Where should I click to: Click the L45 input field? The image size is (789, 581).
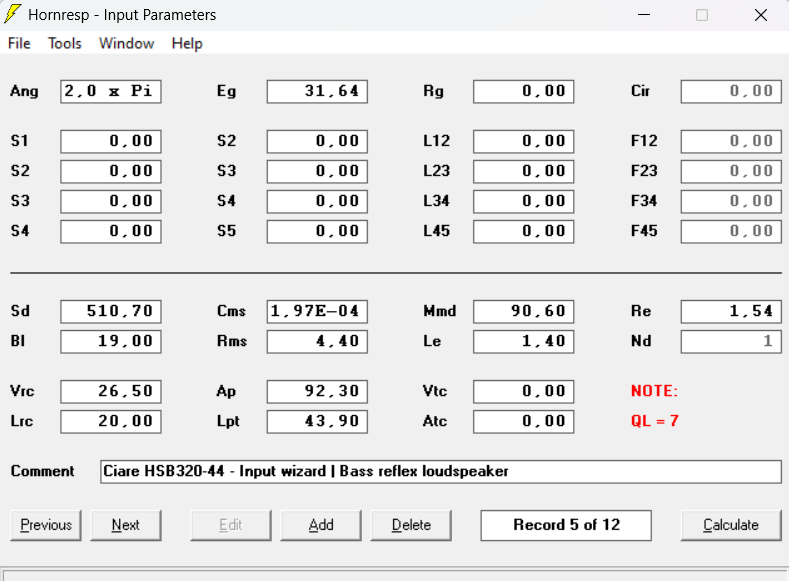523,231
